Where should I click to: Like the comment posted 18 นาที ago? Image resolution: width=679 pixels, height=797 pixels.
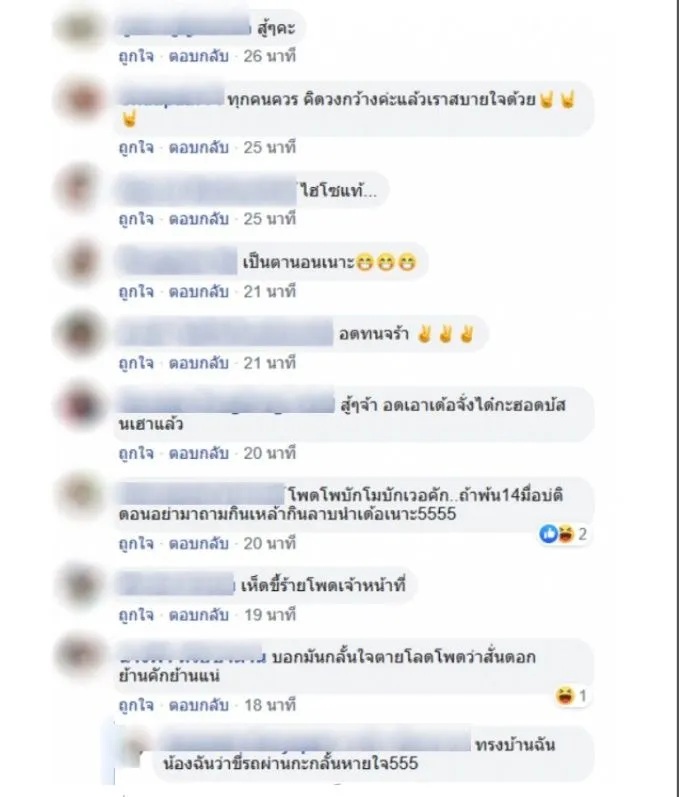coord(136,705)
